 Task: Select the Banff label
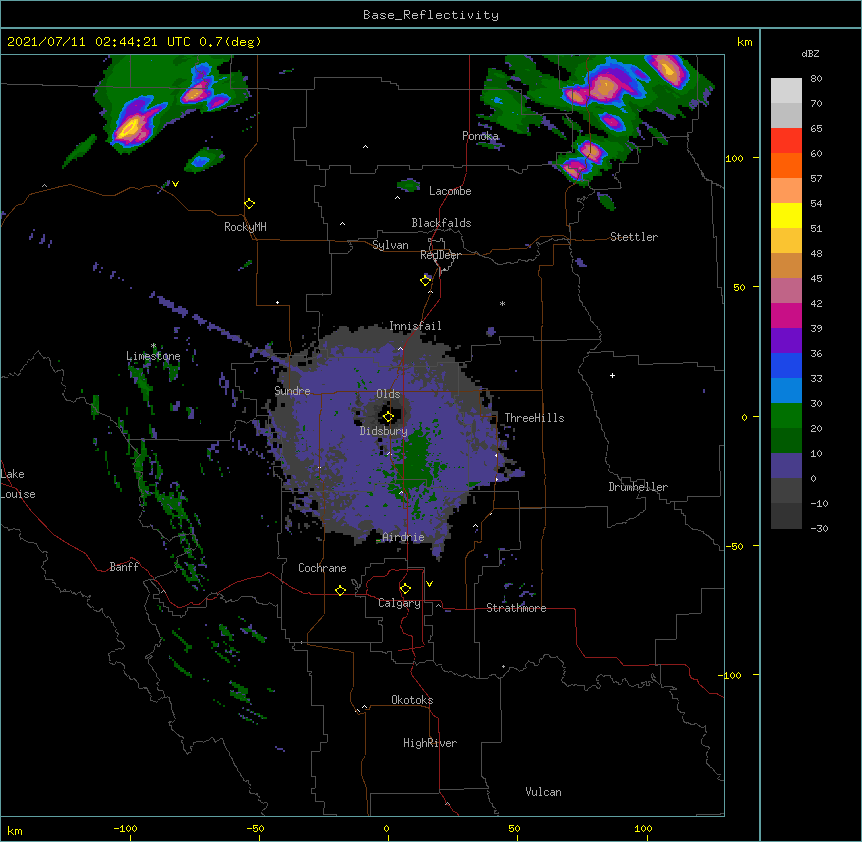(124, 567)
